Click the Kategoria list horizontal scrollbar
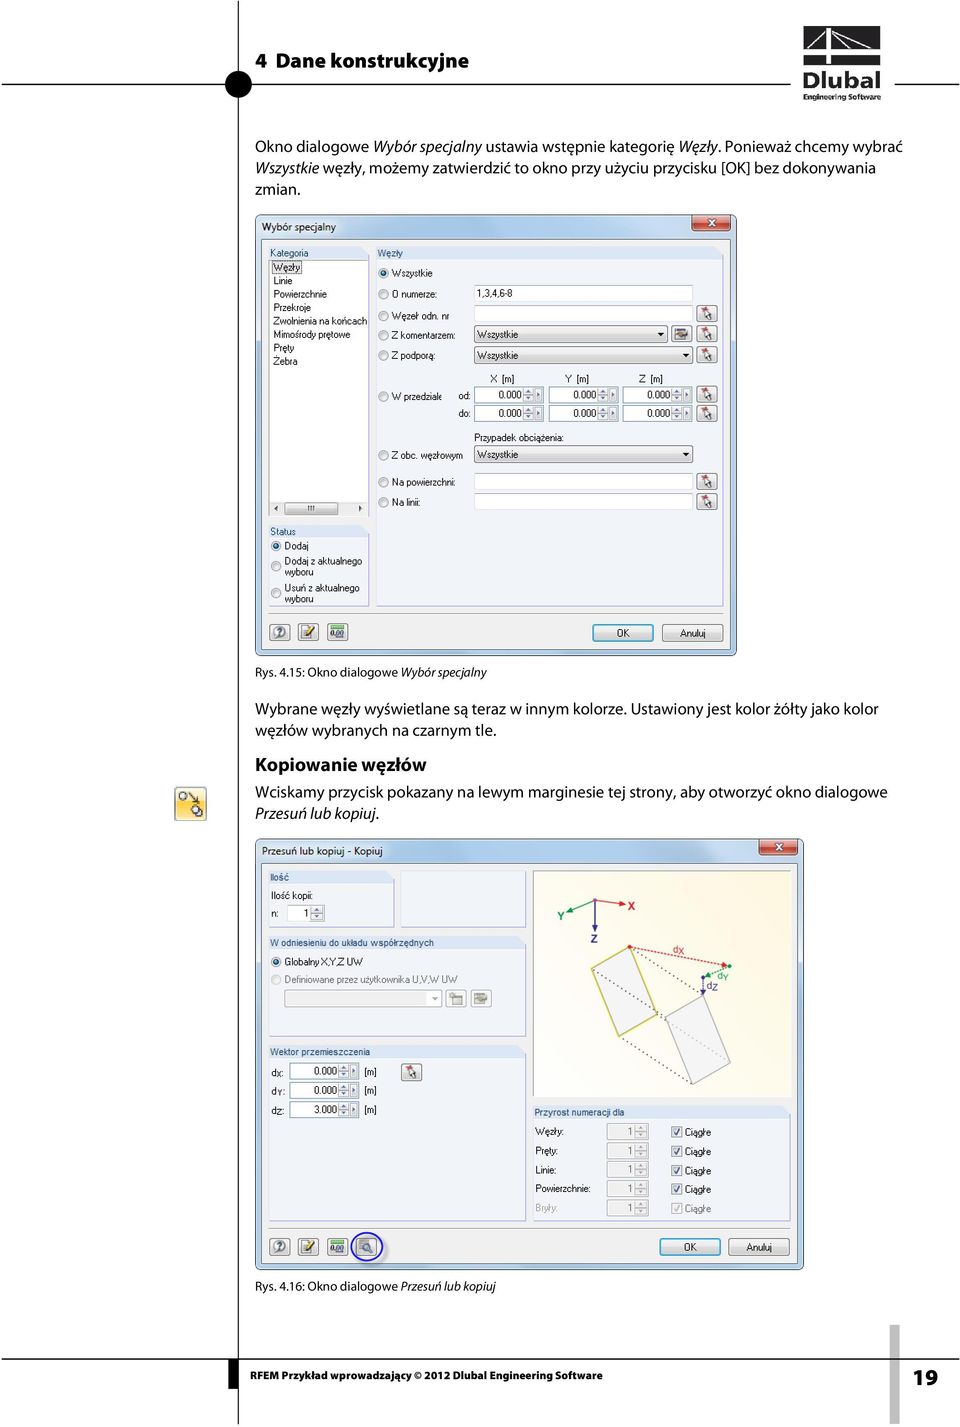The width and height of the screenshot is (960, 1427). click(319, 508)
